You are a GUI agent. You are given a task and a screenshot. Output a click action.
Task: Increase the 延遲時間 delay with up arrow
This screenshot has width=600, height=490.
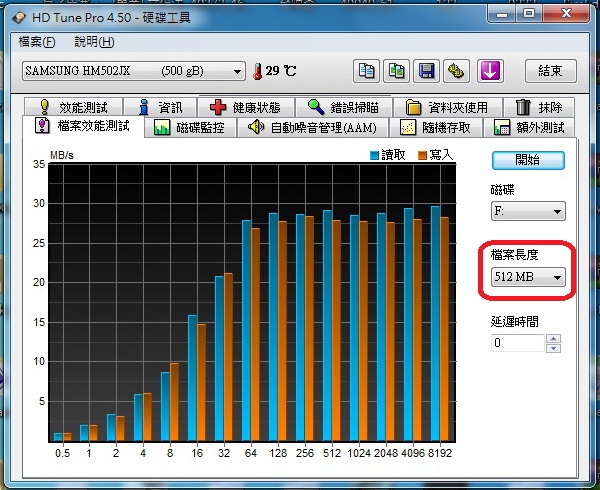[554, 339]
